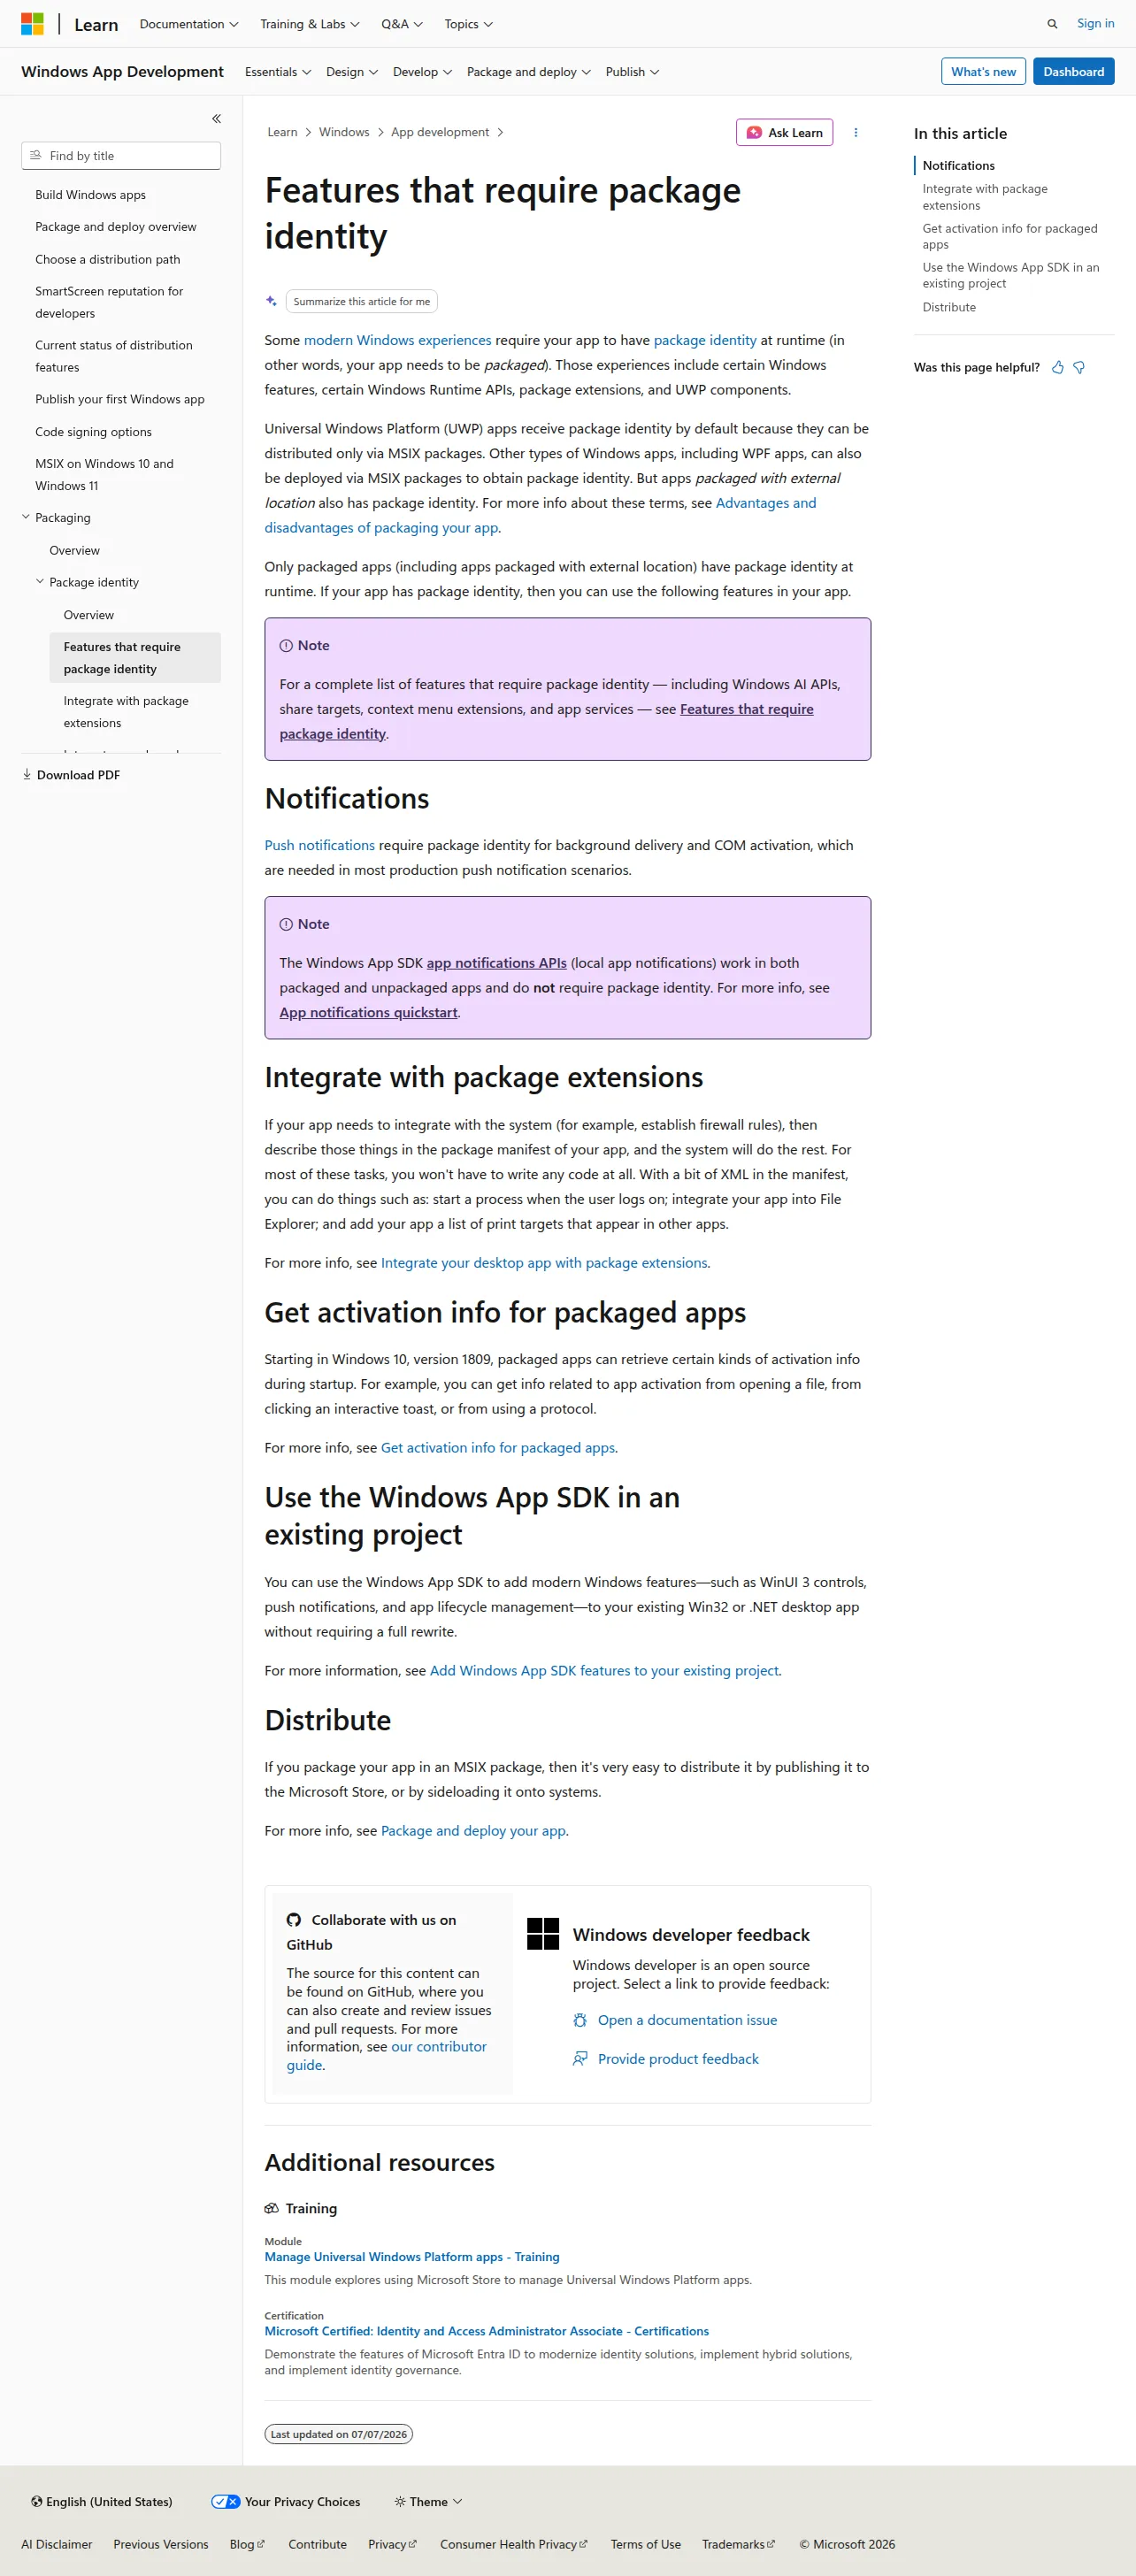1136x2576 pixels.
Task: Click the Blog footer link
Action: coord(247,2545)
